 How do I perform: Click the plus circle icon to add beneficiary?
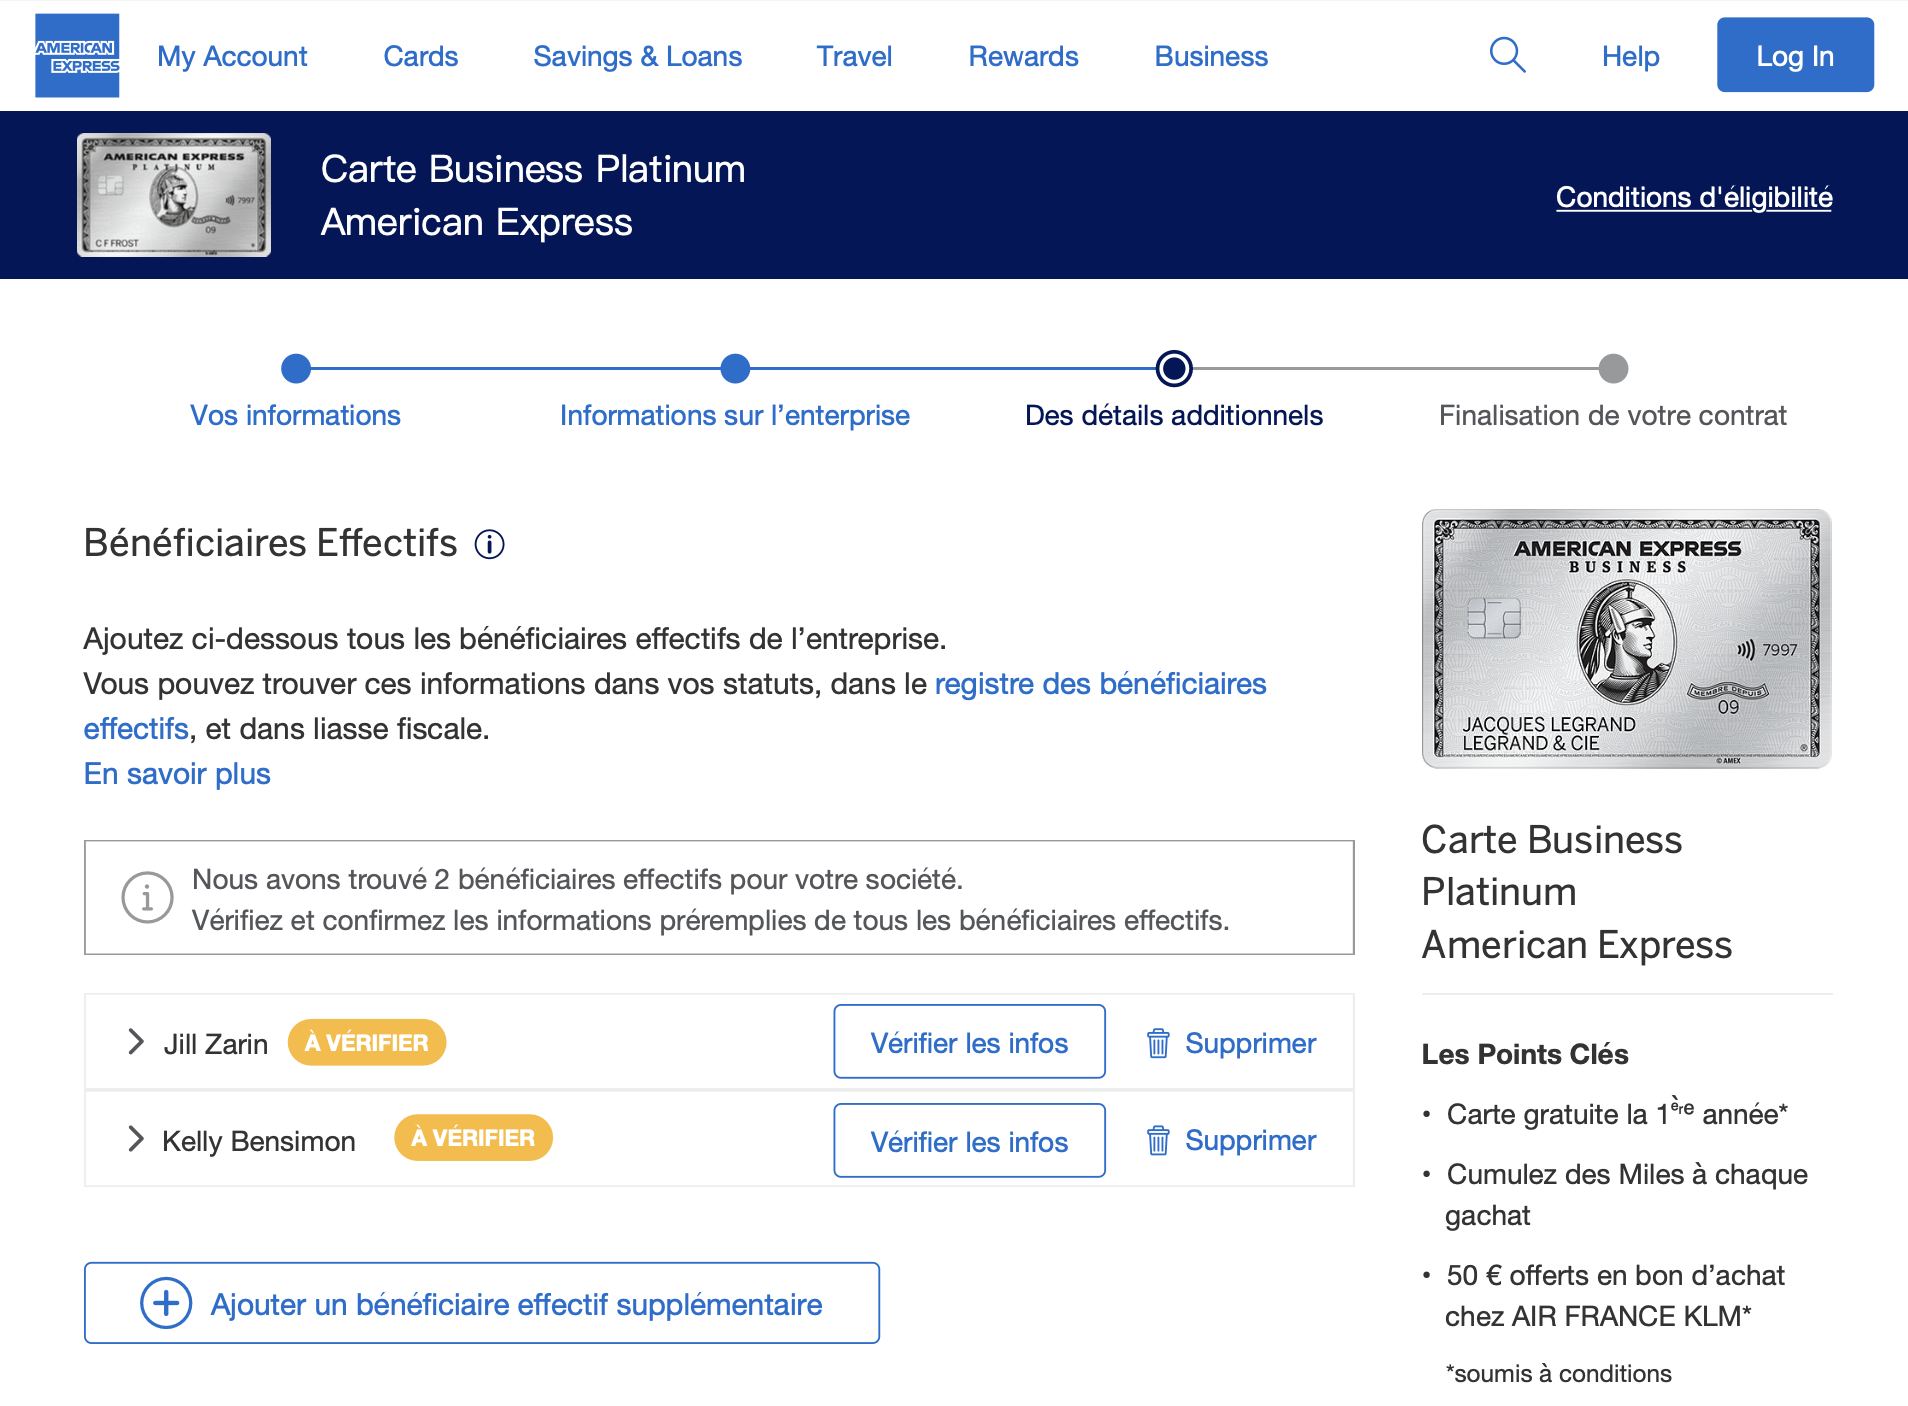pos(166,1303)
